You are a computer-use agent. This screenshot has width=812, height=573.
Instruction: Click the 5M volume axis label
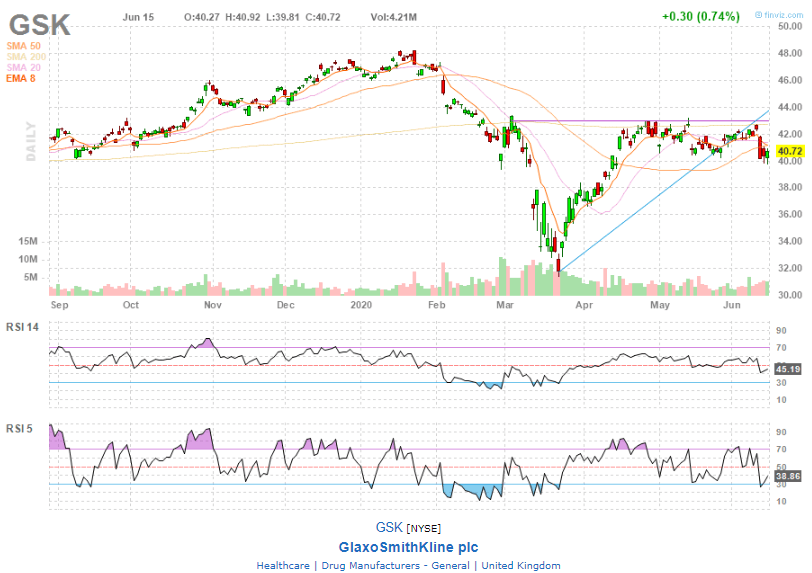coord(31,277)
